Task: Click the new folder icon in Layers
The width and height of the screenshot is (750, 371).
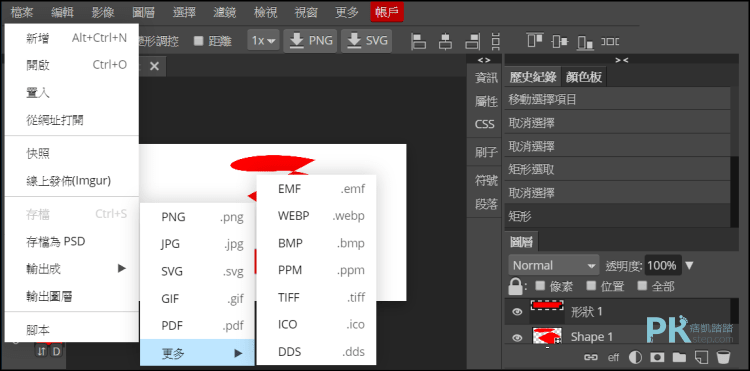Action: [x=679, y=357]
